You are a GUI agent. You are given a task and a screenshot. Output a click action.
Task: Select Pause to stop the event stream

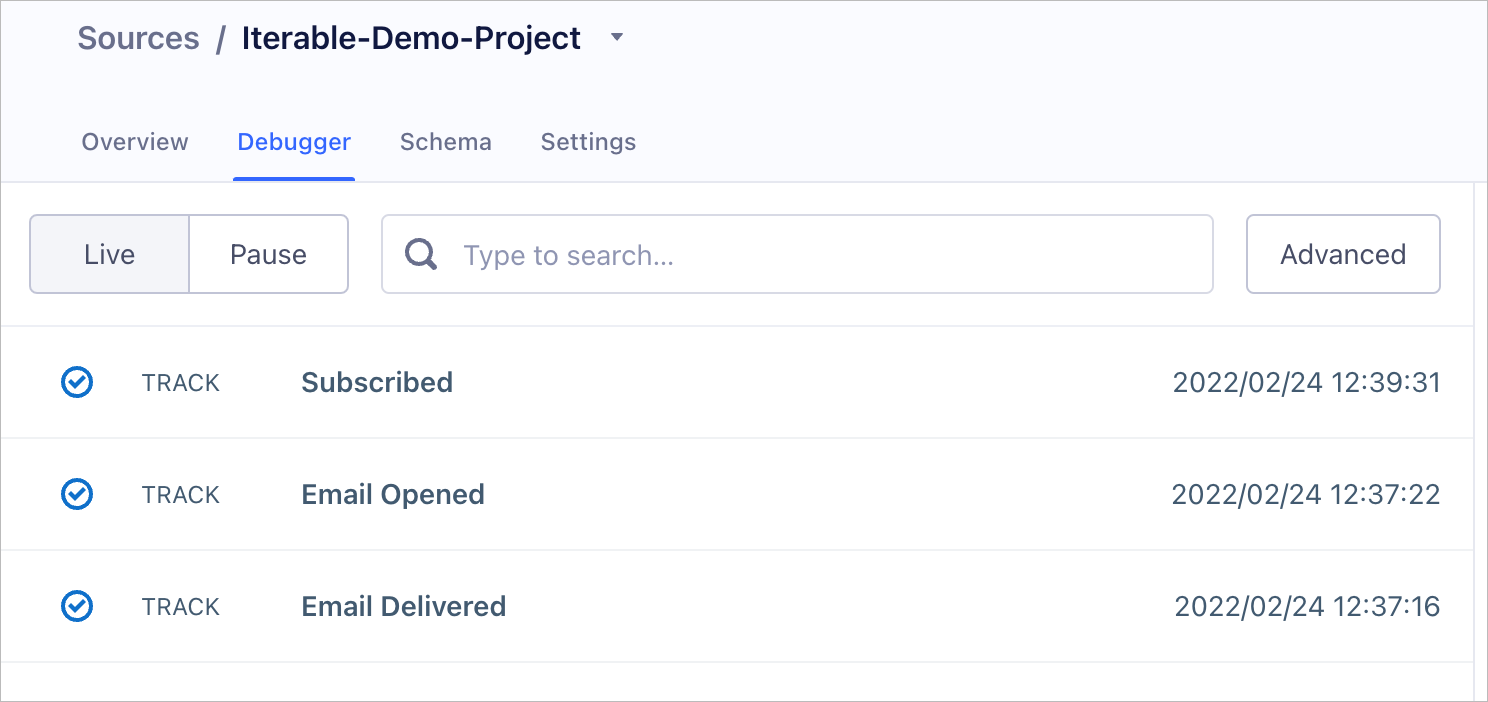(x=268, y=254)
